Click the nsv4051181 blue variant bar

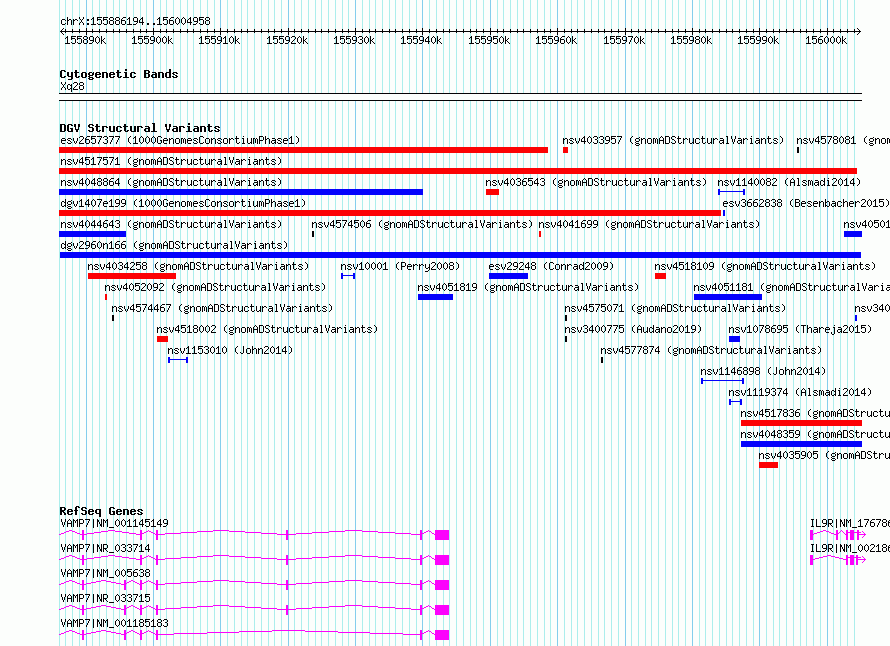tap(728, 297)
